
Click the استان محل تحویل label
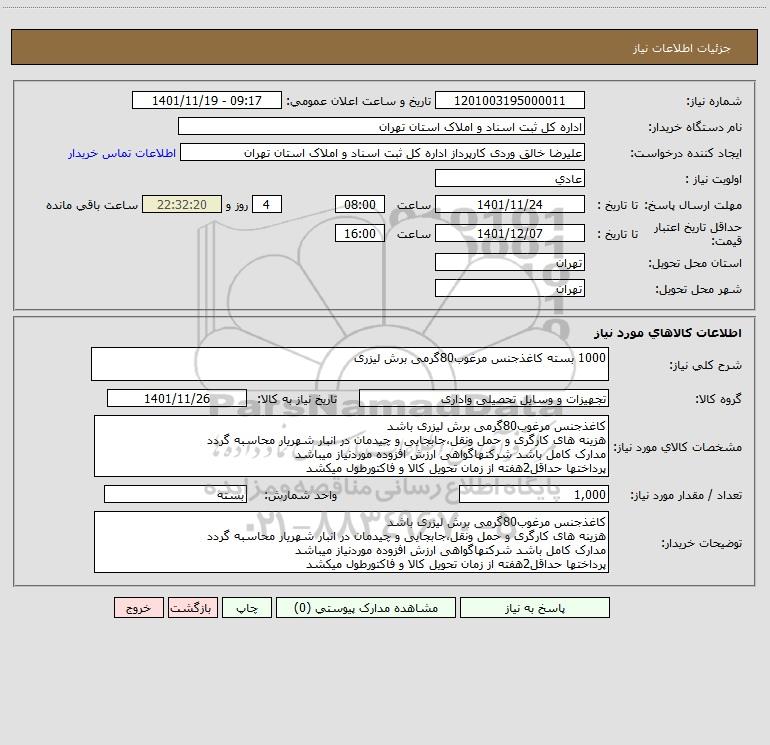[695, 263]
